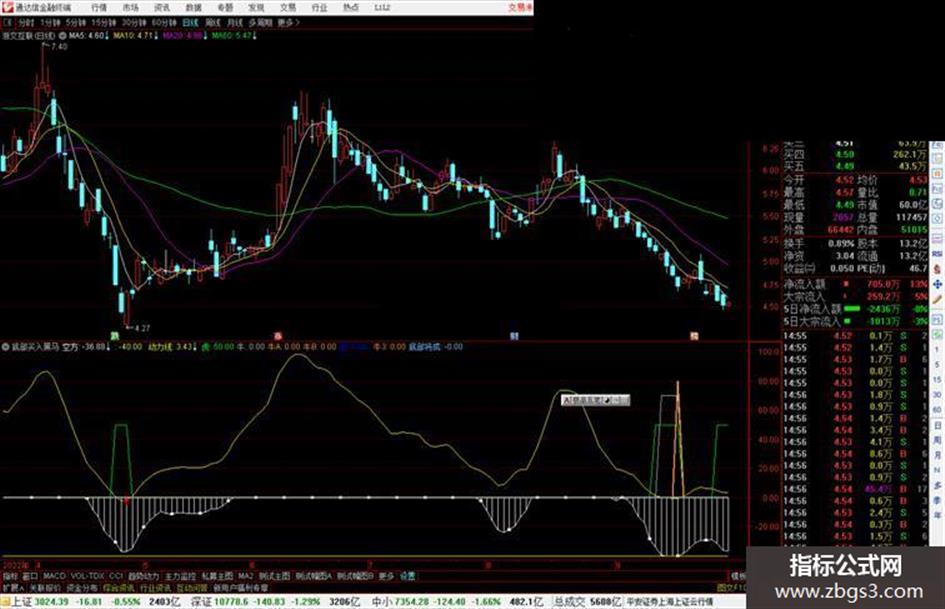Click the 上证 index in the status bar
Viewport: 945px width, 609px height.
[22, 602]
